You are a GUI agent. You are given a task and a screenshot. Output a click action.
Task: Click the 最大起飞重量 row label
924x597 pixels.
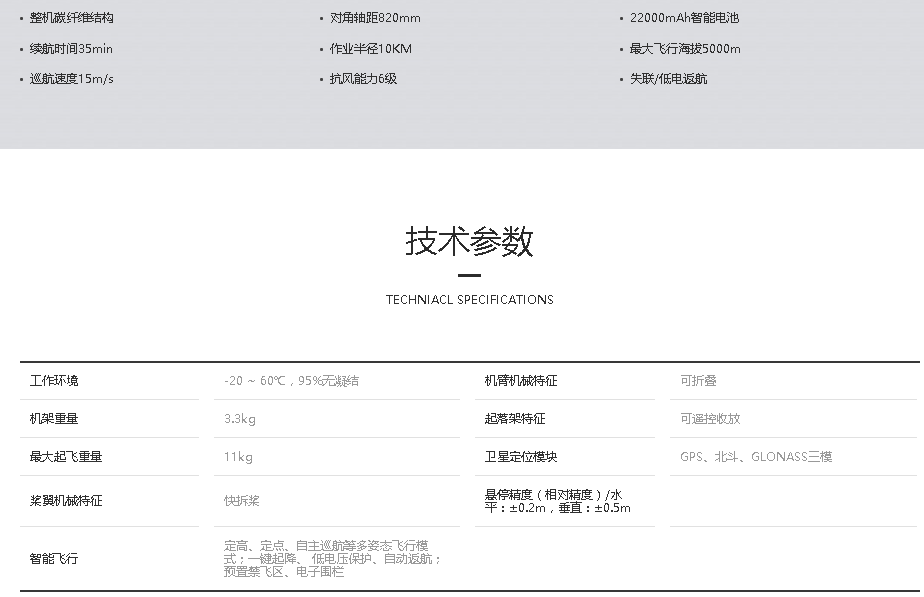pos(66,457)
